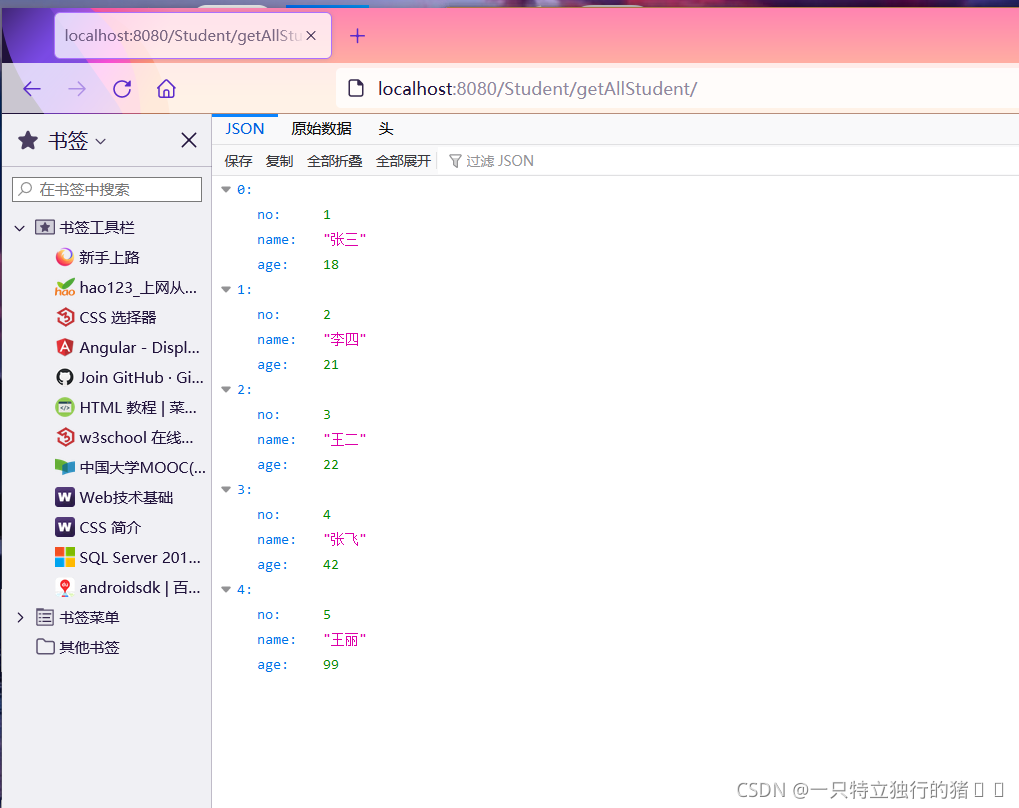Click the address bar URL

(x=537, y=88)
